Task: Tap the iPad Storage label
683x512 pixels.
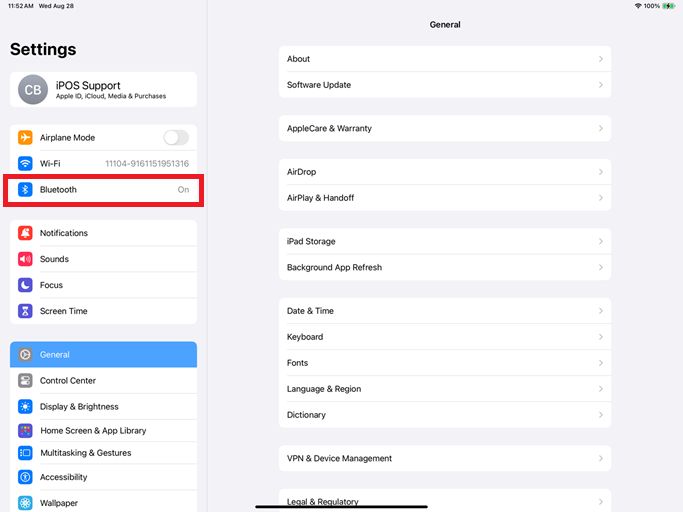Action: [311, 241]
